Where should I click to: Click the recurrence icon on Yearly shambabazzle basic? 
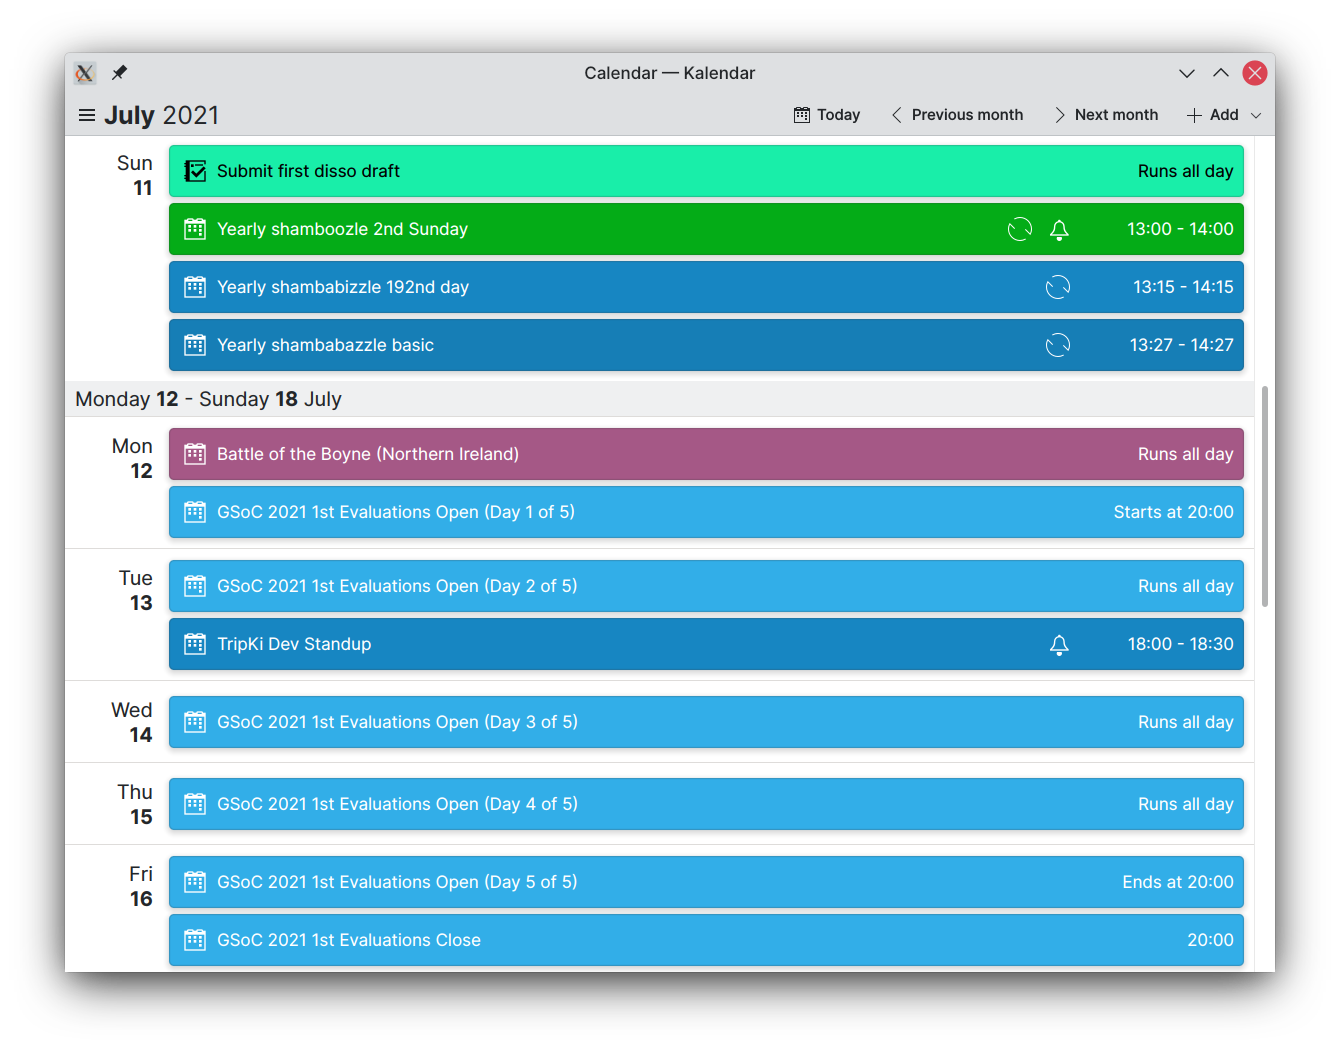1058,345
